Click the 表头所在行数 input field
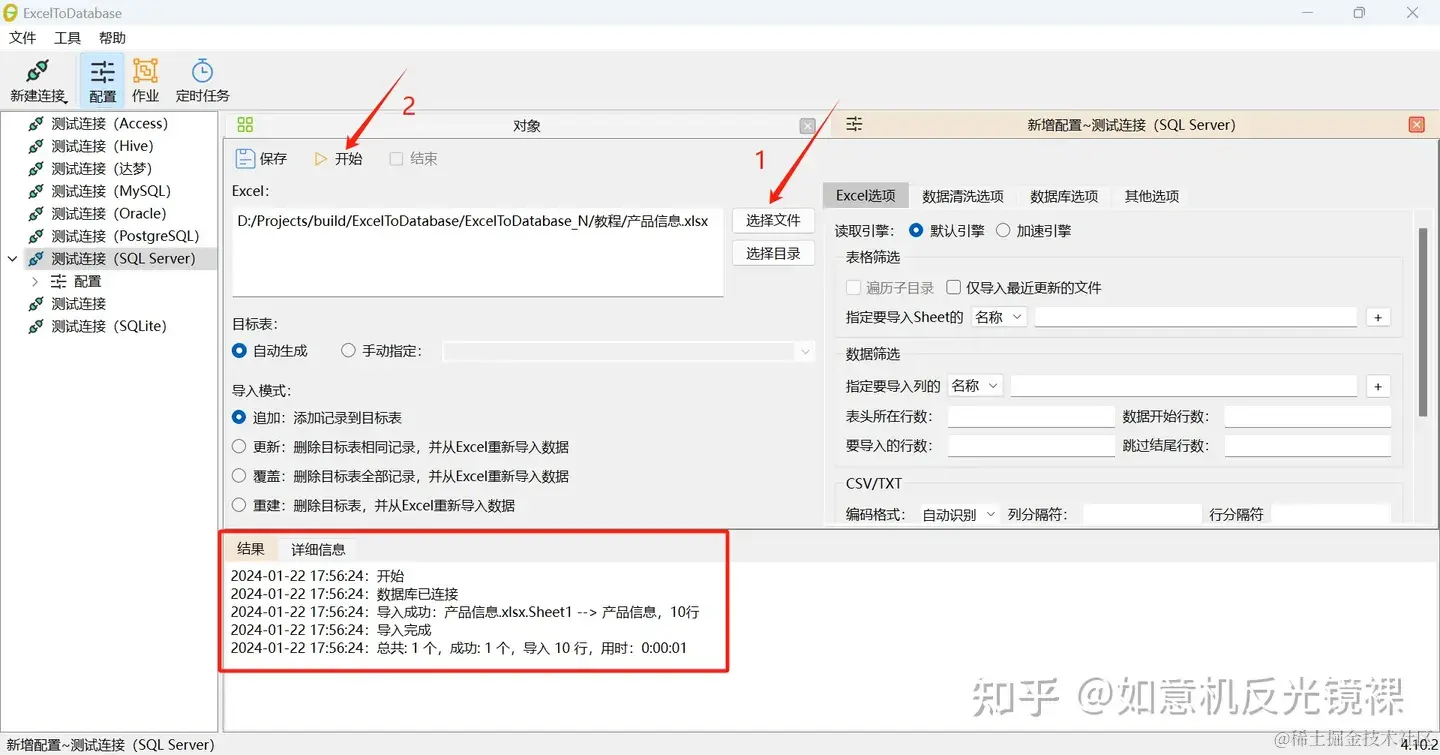The width and height of the screenshot is (1440, 755). [x=1031, y=417]
